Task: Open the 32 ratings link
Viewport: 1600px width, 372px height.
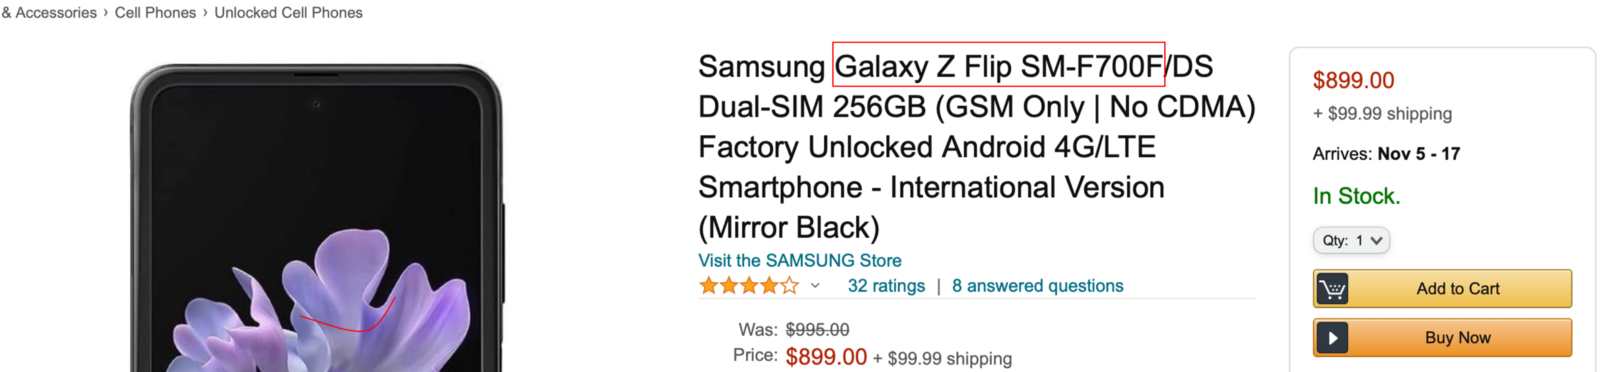Action: coord(886,286)
